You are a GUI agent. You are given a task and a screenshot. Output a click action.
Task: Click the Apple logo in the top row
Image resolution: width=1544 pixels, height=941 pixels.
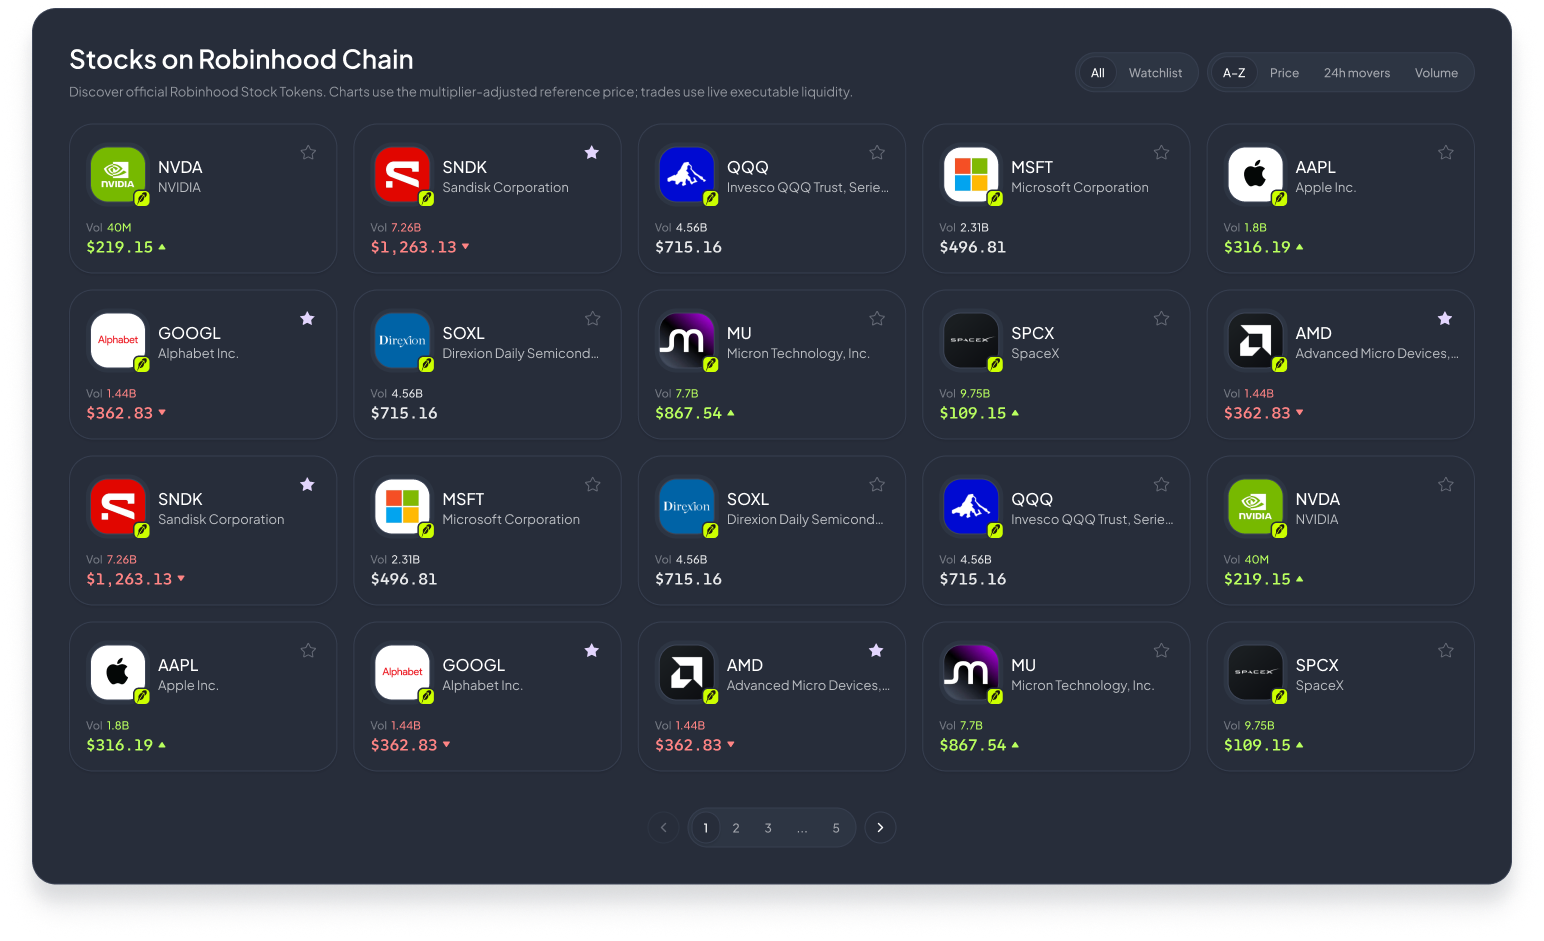pyautogui.click(x=1256, y=175)
